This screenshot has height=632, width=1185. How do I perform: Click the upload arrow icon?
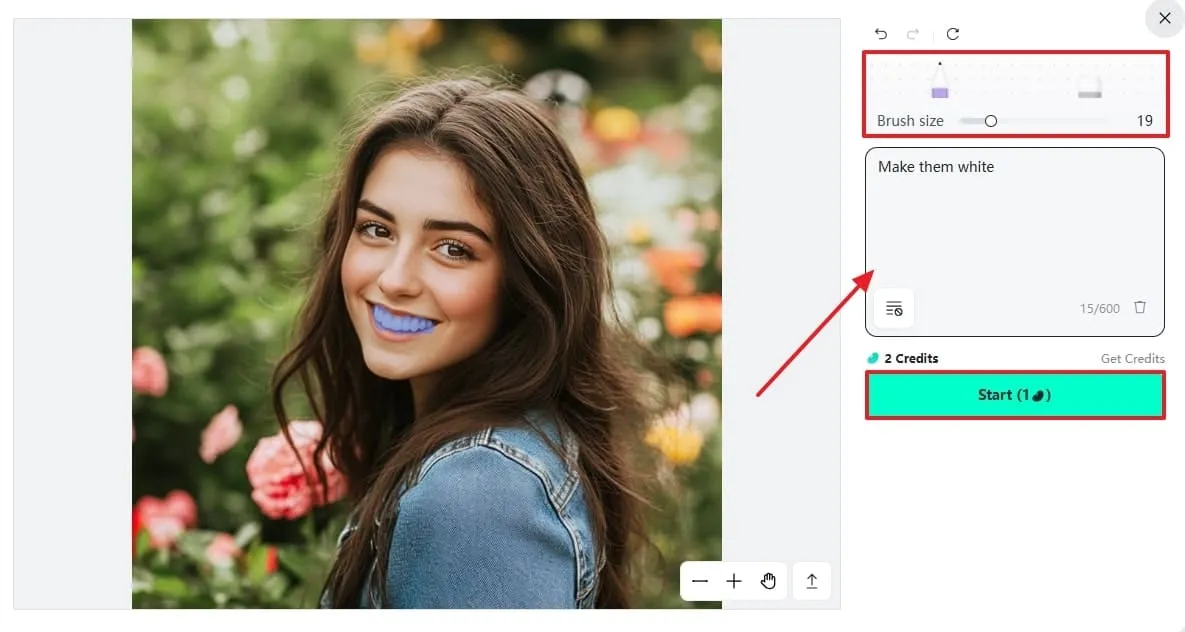pyautogui.click(x=812, y=581)
